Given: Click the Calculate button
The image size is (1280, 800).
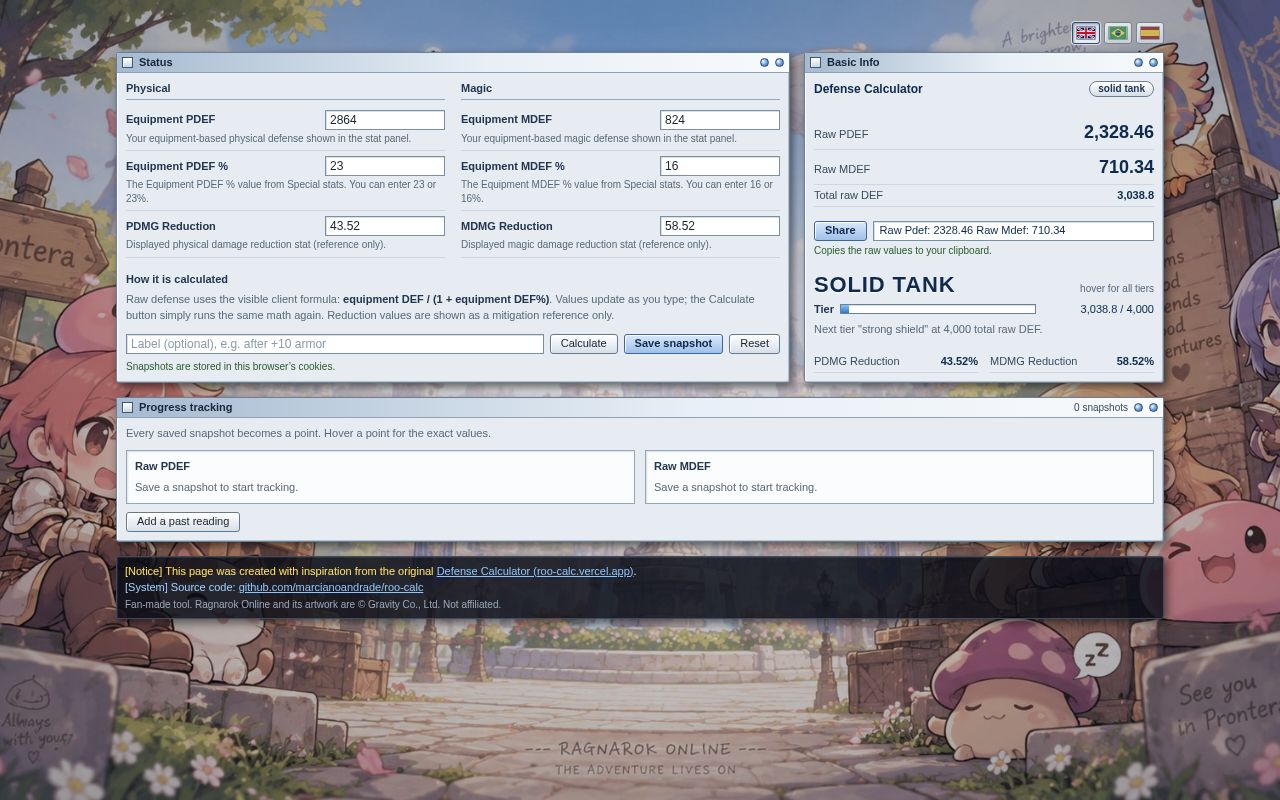Looking at the screenshot, I should (x=583, y=344).
